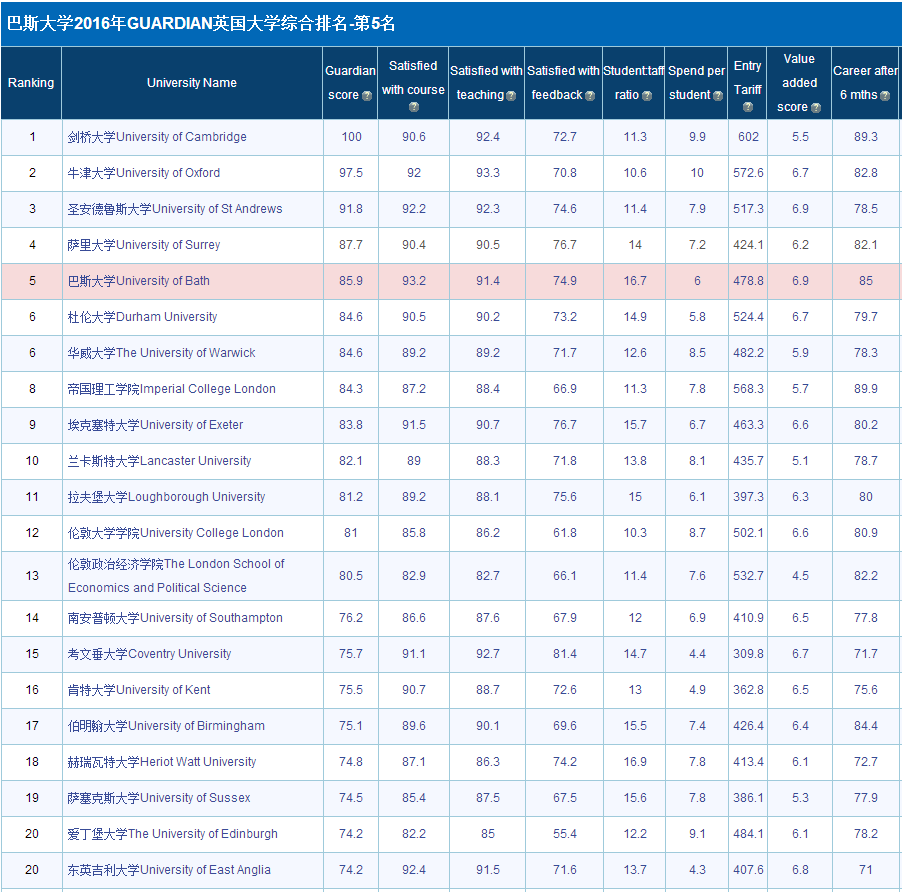The image size is (902, 892).
Task: Click LSE's value added score 4.5
Action: [x=800, y=576]
